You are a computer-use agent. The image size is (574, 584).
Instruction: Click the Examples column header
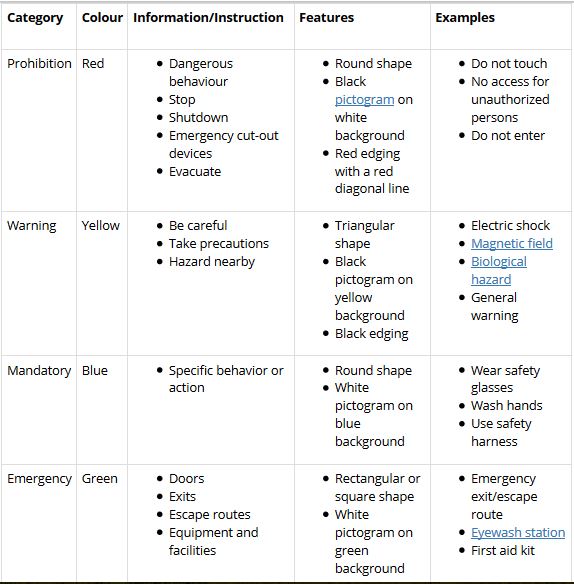click(465, 18)
